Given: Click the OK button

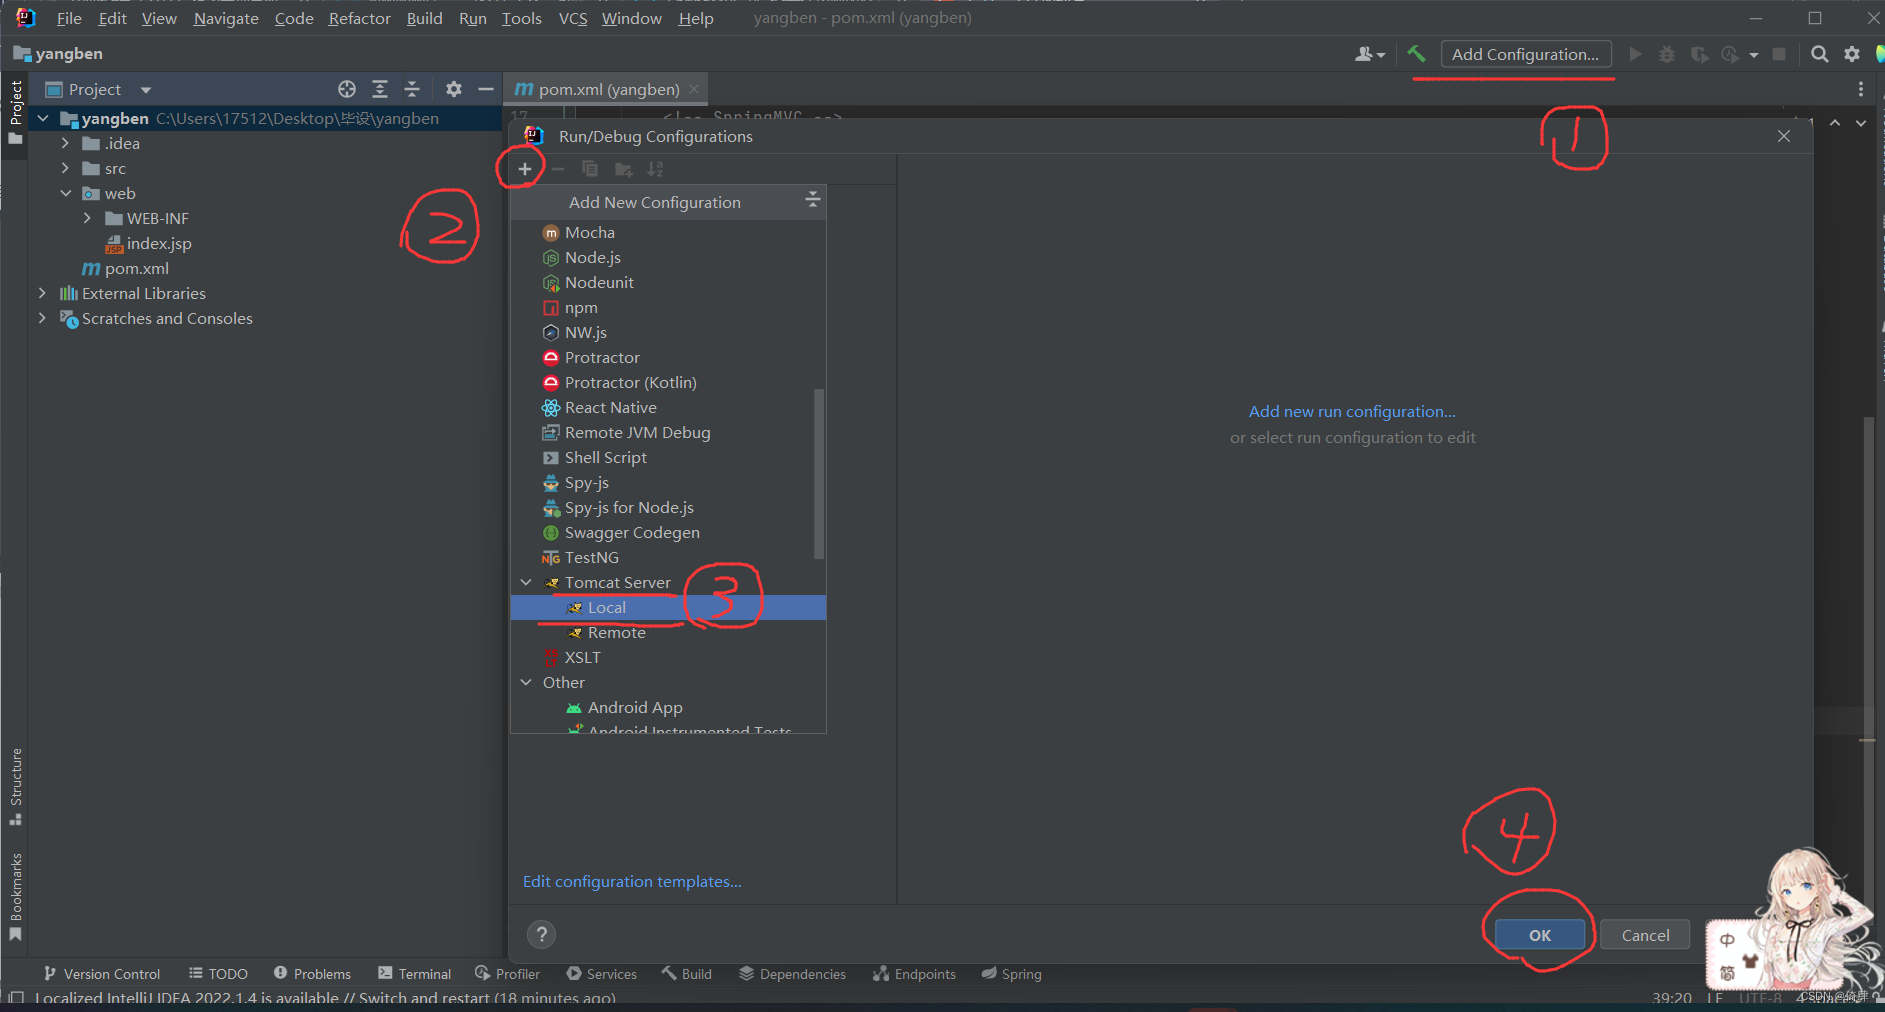Looking at the screenshot, I should (x=1540, y=935).
